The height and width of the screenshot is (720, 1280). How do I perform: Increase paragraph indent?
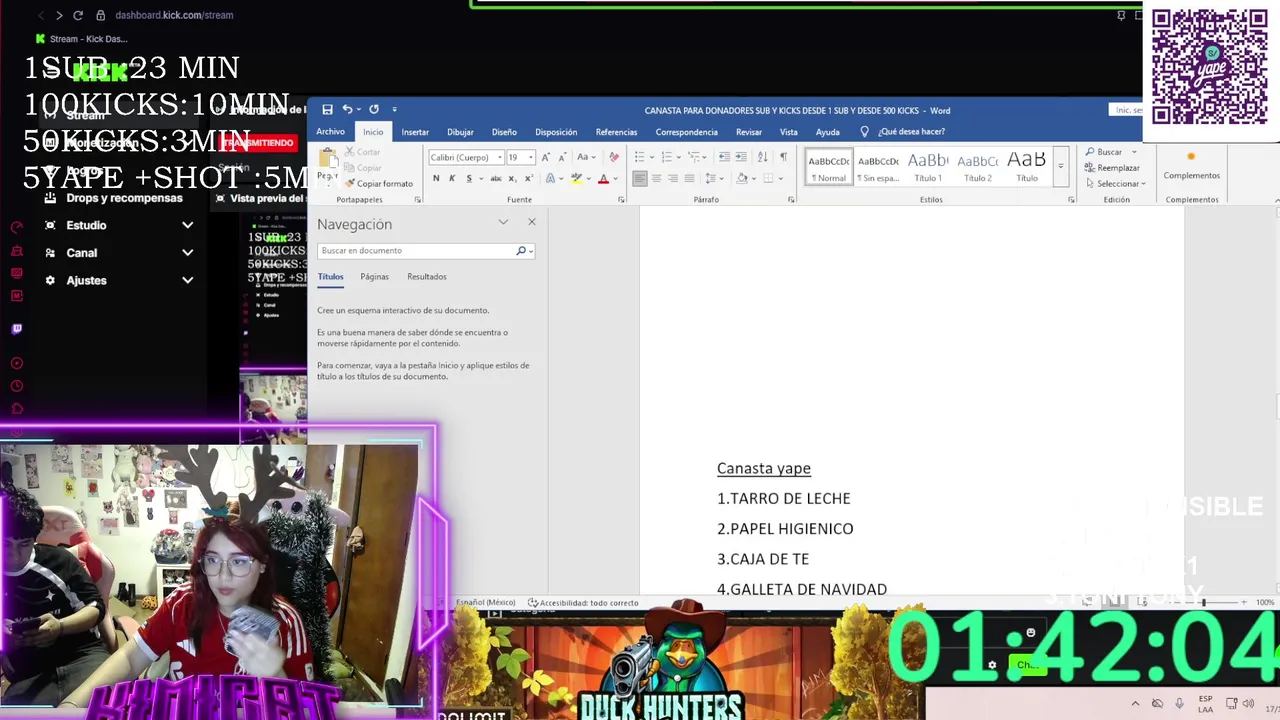741,157
